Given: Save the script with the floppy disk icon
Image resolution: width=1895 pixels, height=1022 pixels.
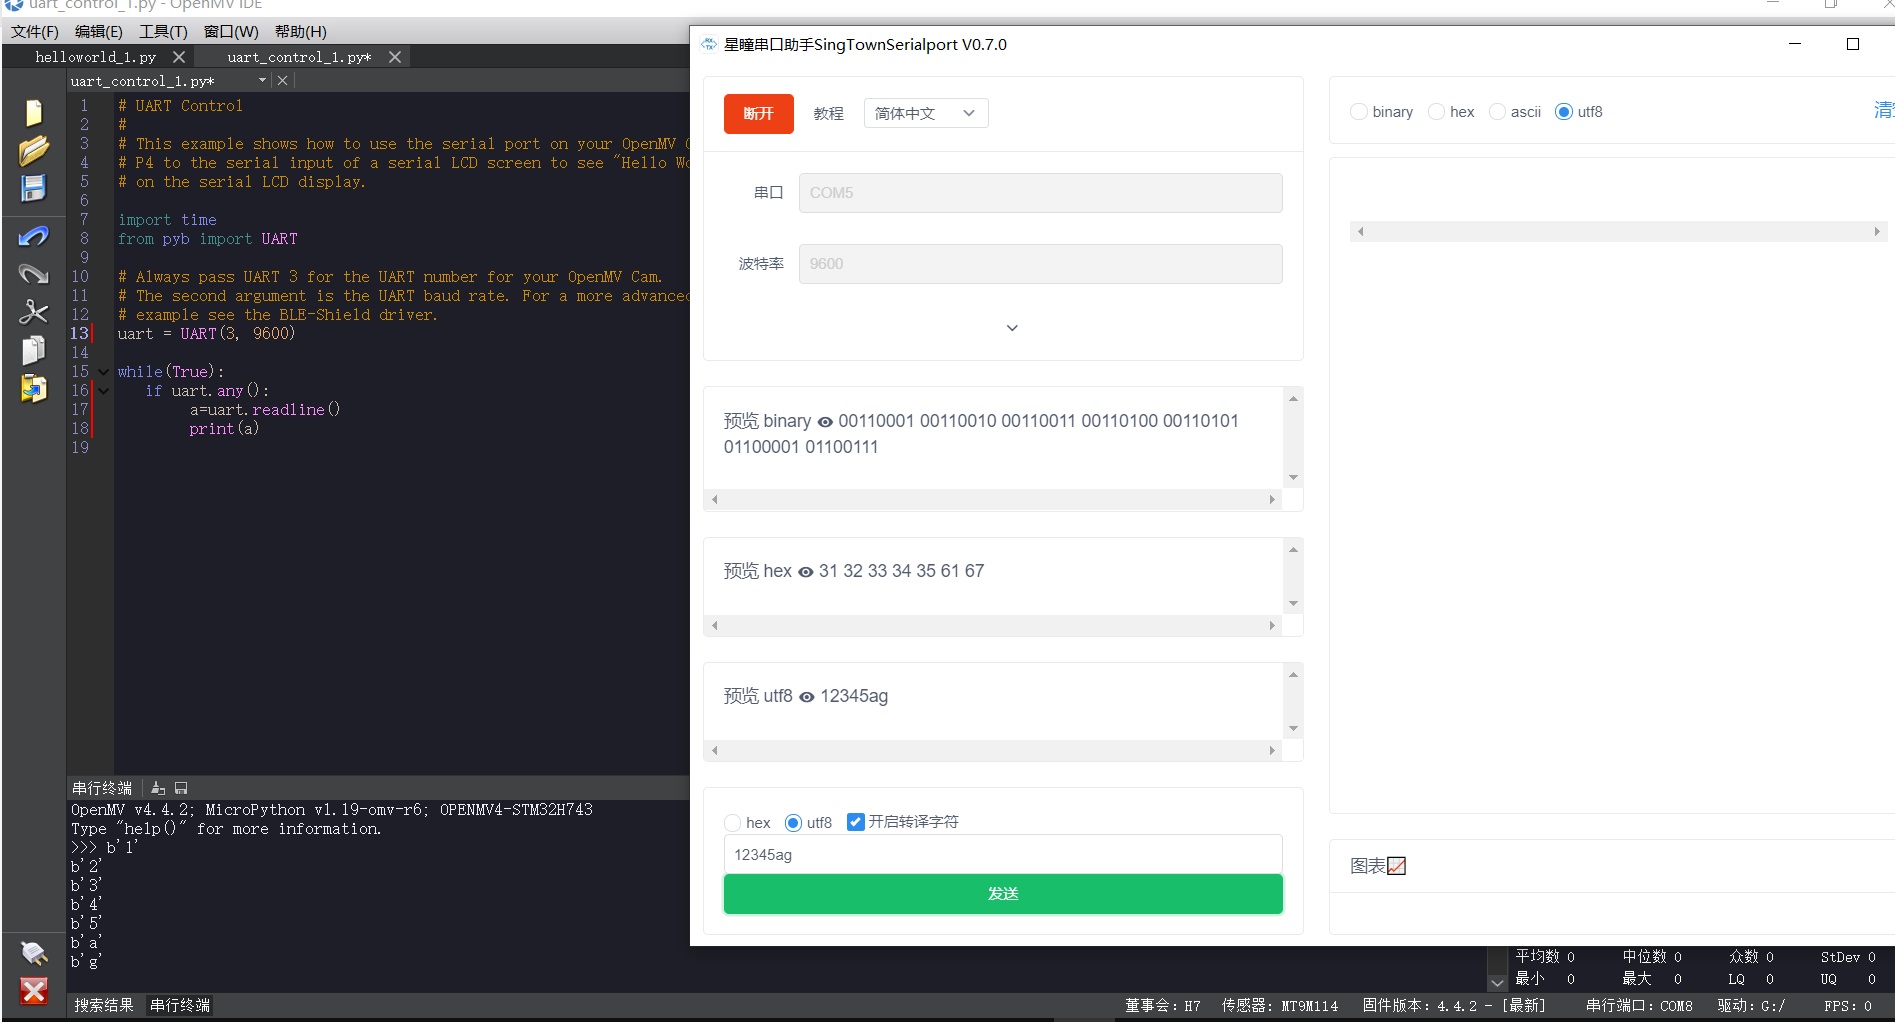Looking at the screenshot, I should [33, 188].
